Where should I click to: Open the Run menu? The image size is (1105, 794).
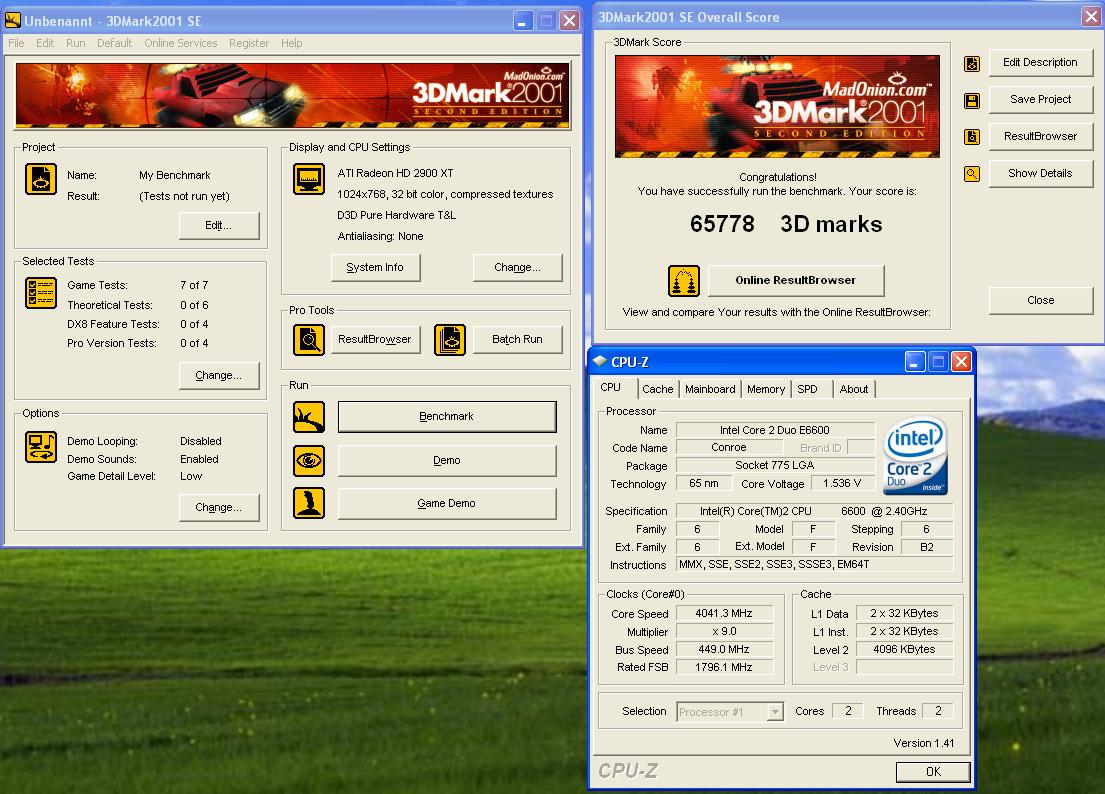pyautogui.click(x=75, y=43)
